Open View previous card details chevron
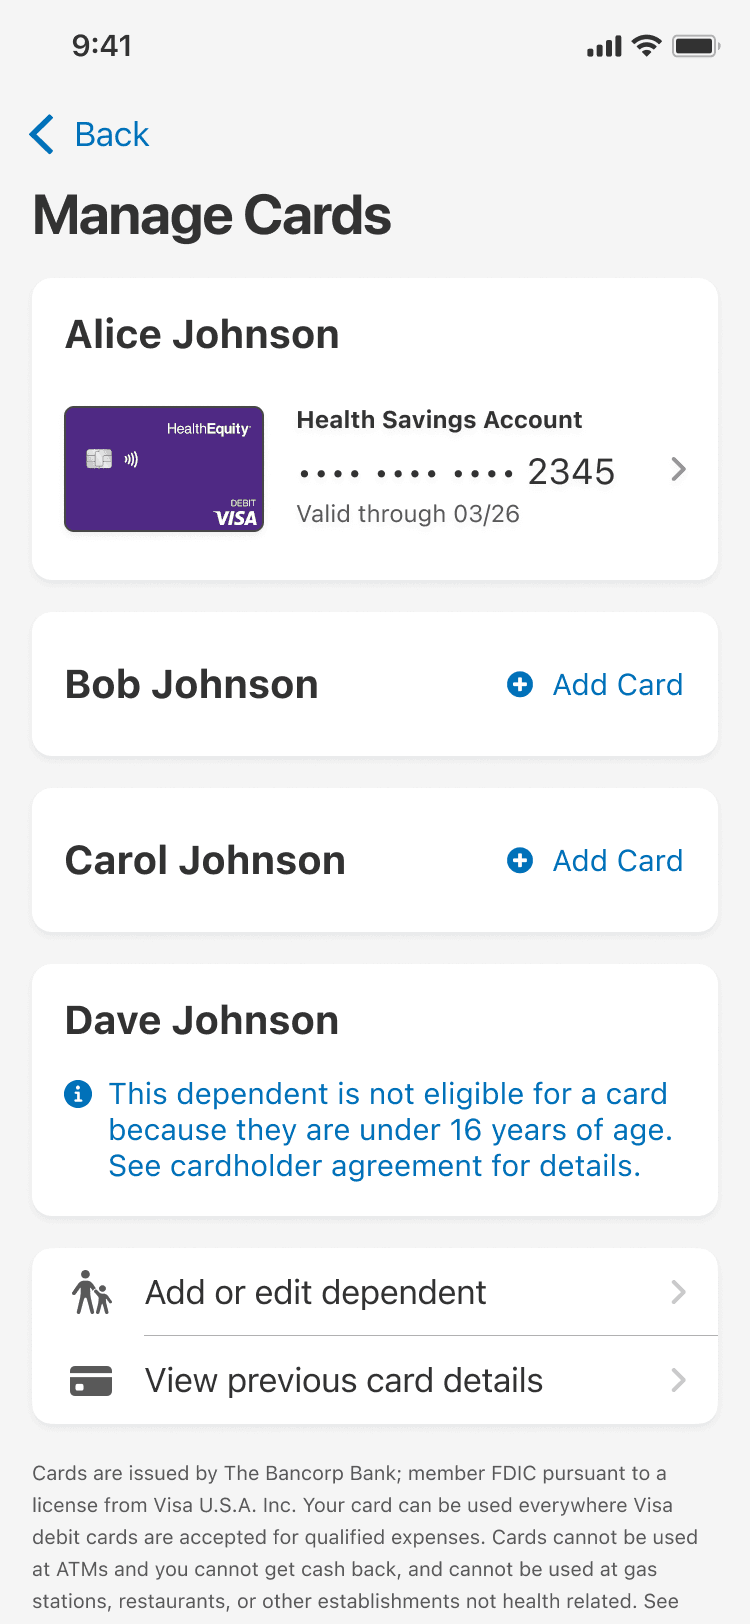This screenshot has width=750, height=1624. tap(679, 1380)
